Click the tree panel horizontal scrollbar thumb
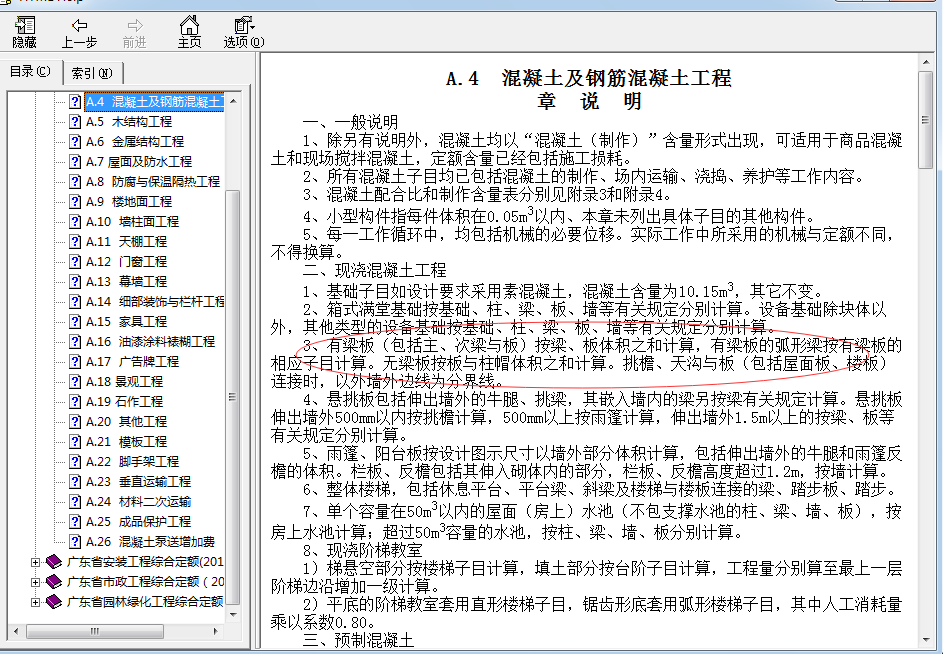This screenshot has width=943, height=654. [x=94, y=631]
